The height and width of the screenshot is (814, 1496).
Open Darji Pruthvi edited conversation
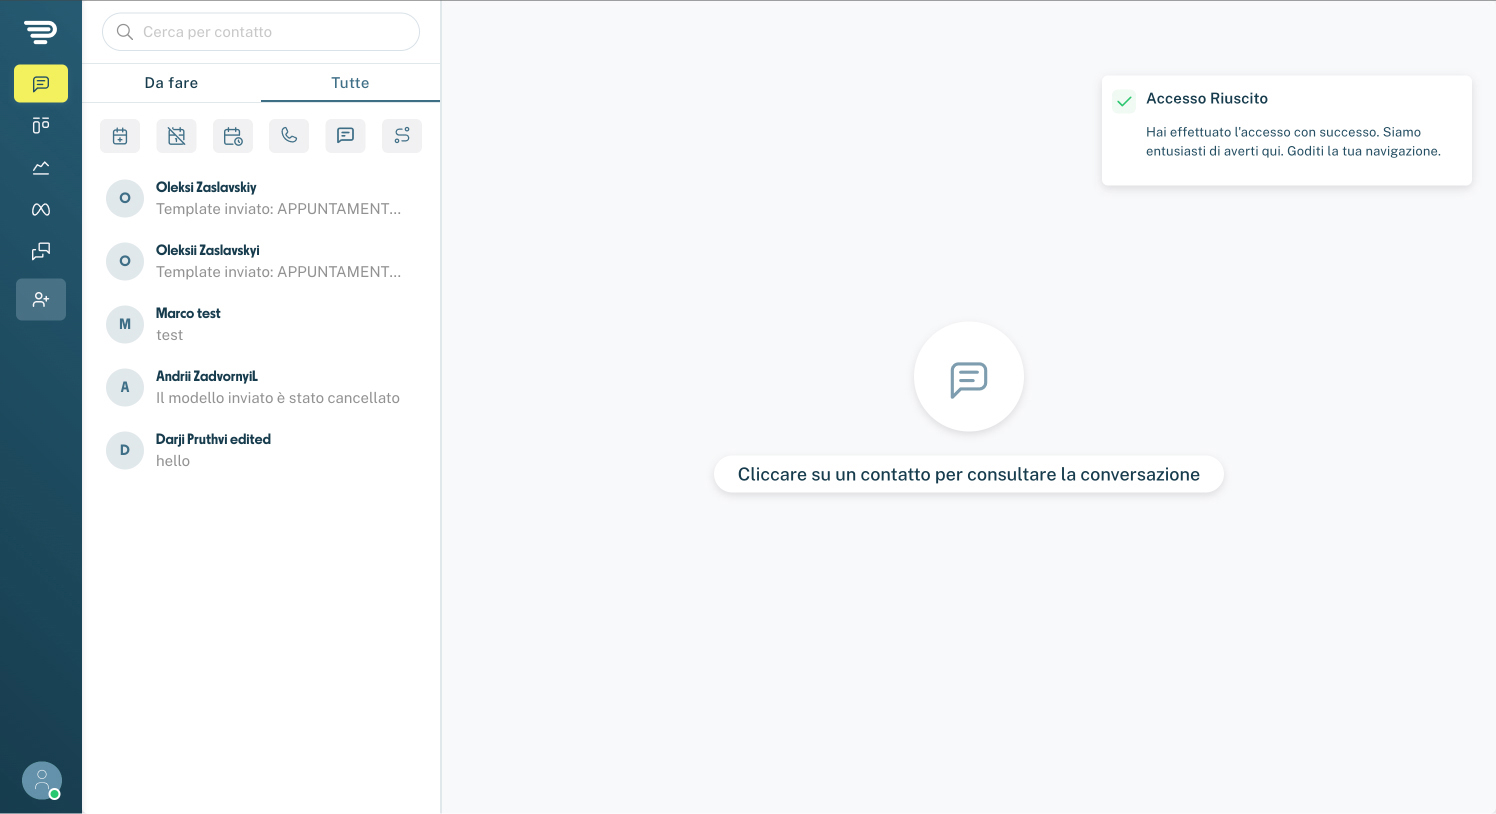[261, 450]
